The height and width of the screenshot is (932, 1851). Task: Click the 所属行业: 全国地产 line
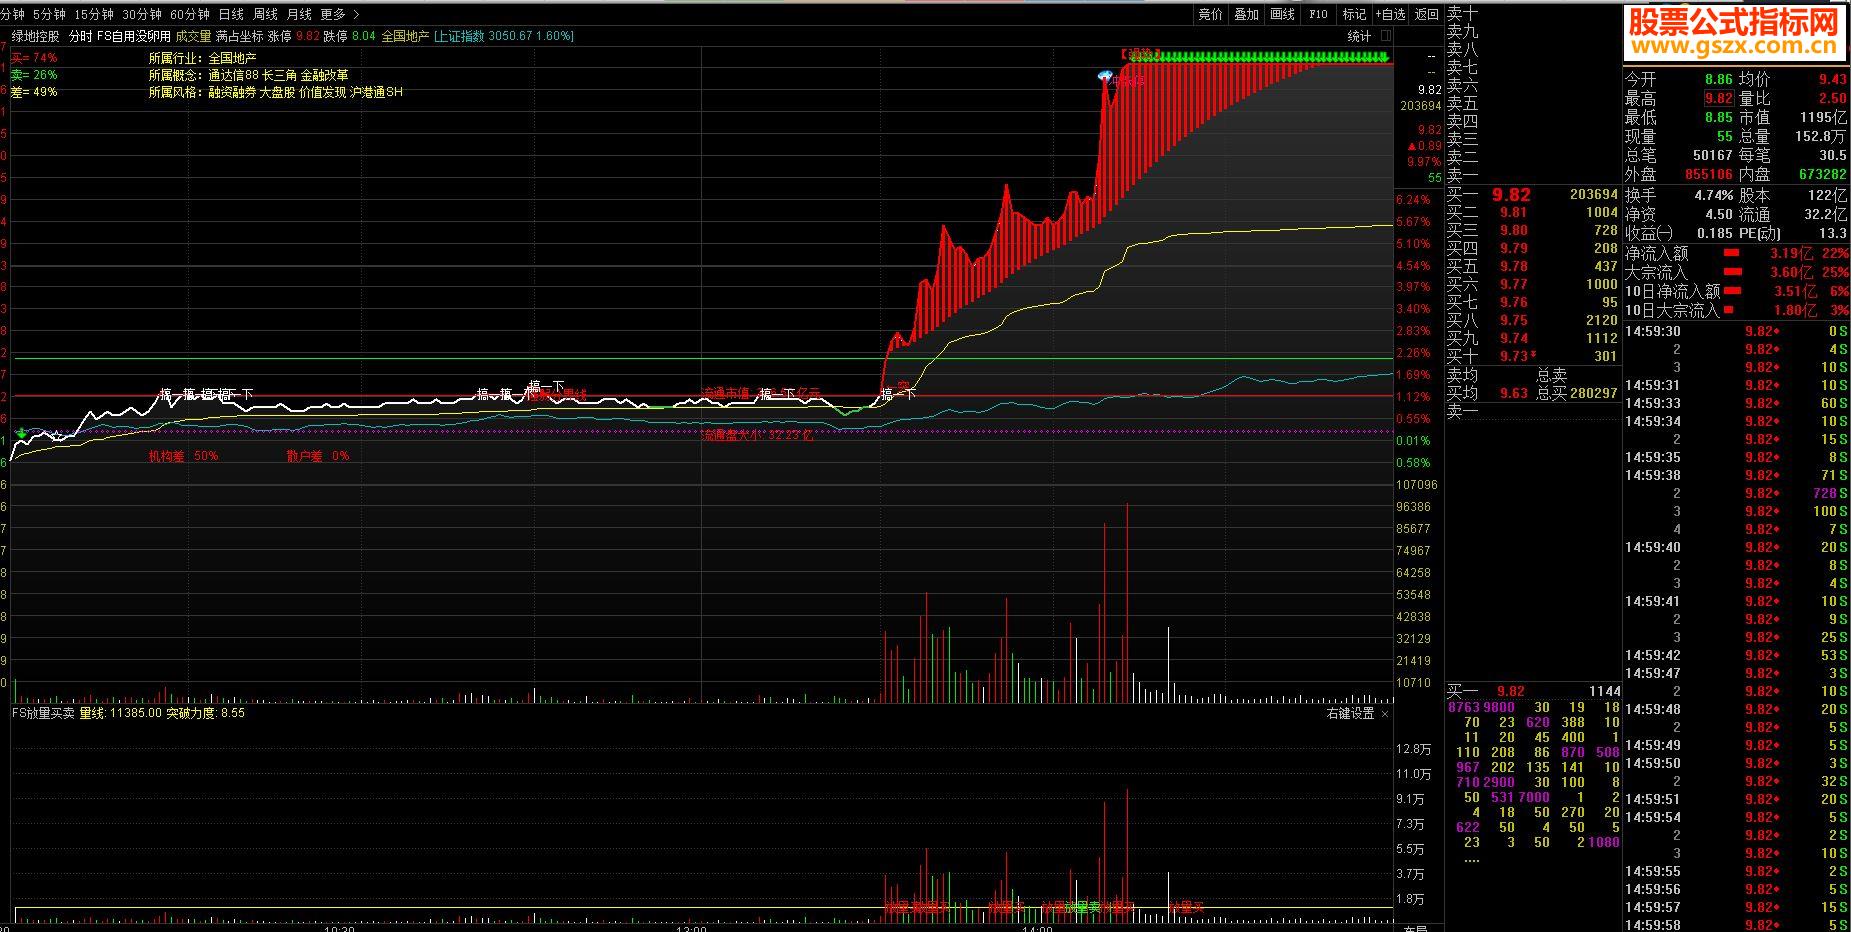coord(203,59)
